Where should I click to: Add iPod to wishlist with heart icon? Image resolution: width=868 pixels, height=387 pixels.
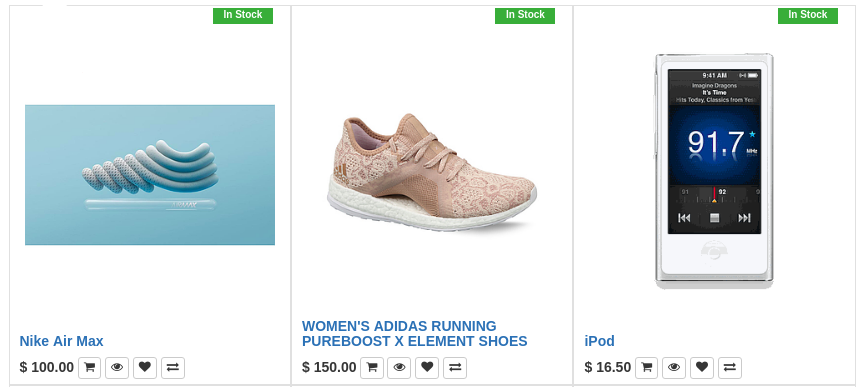click(x=701, y=368)
